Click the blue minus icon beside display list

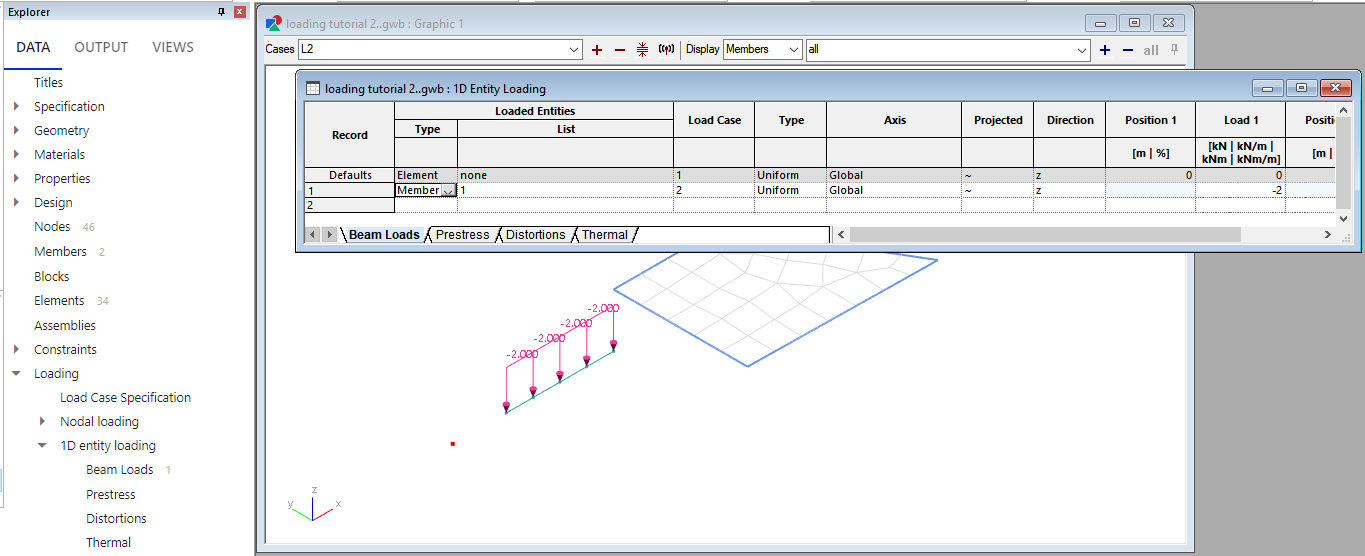pos(1128,49)
